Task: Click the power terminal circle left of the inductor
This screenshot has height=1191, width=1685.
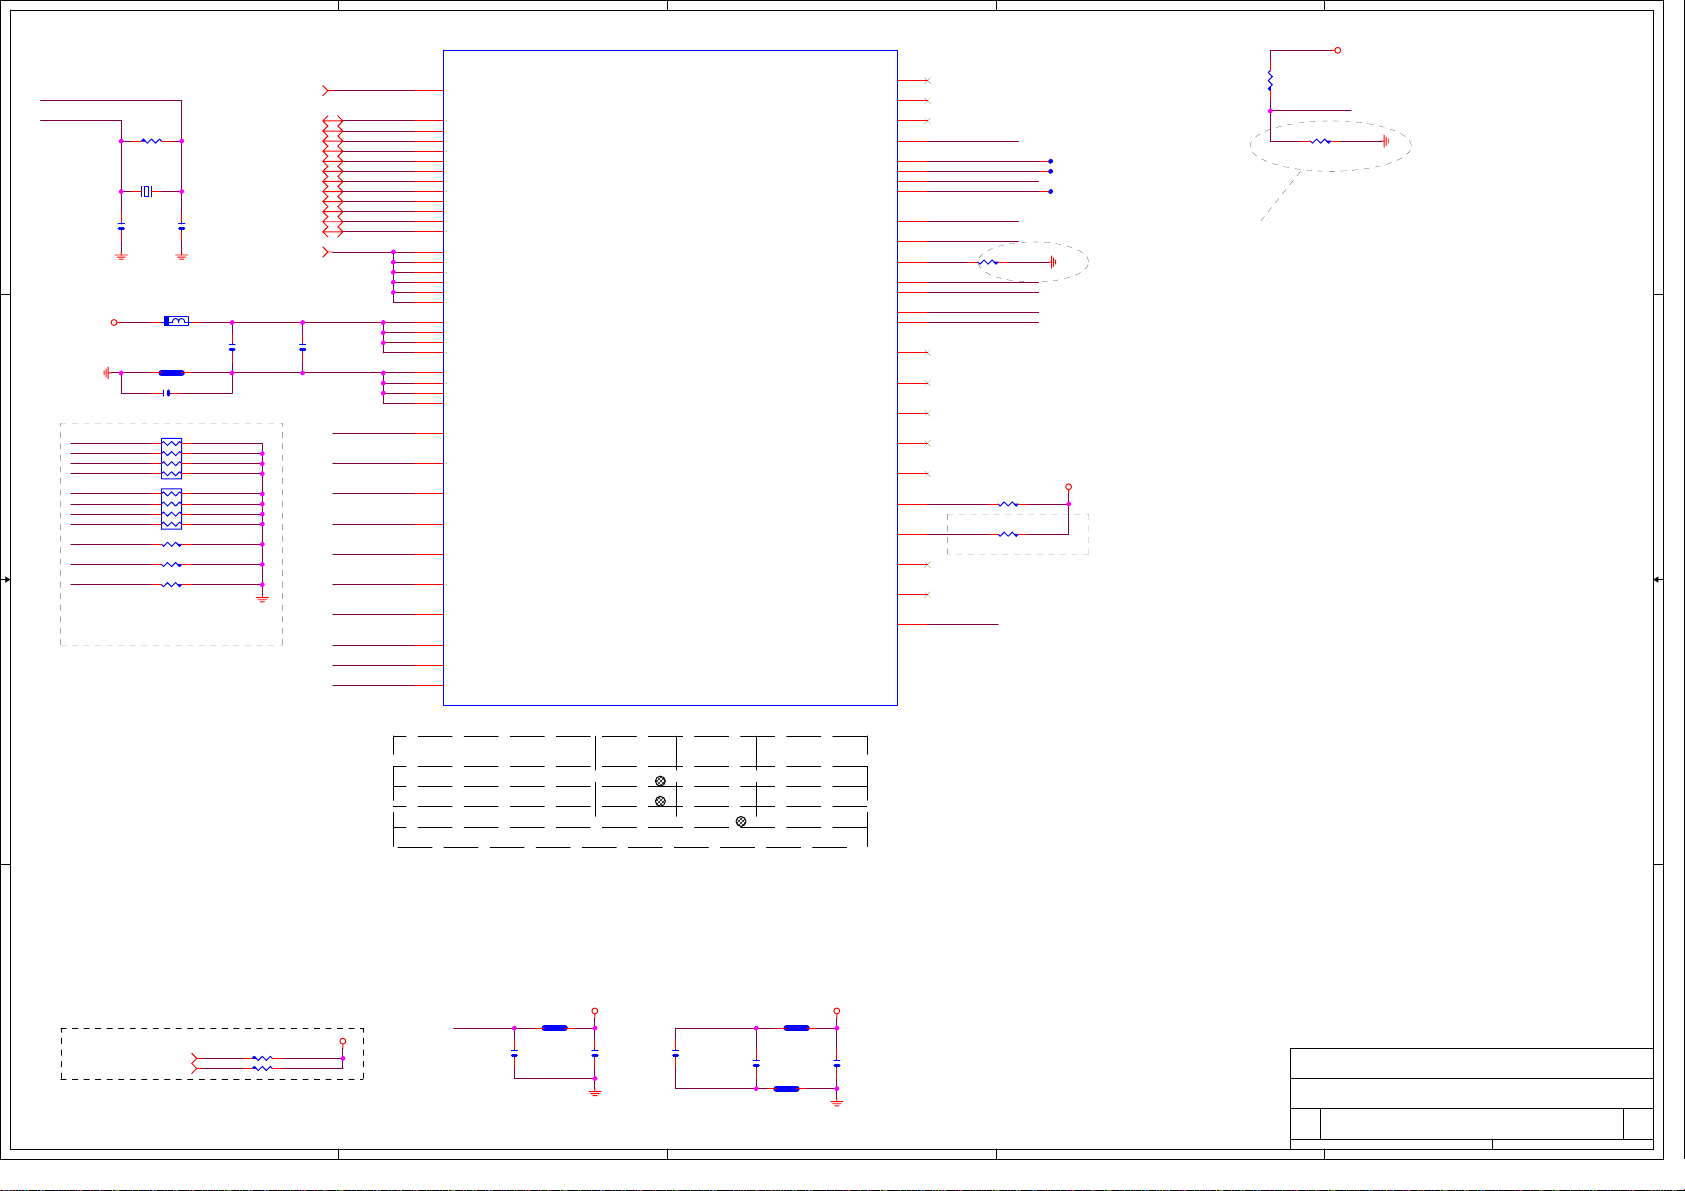Action: pos(114,322)
